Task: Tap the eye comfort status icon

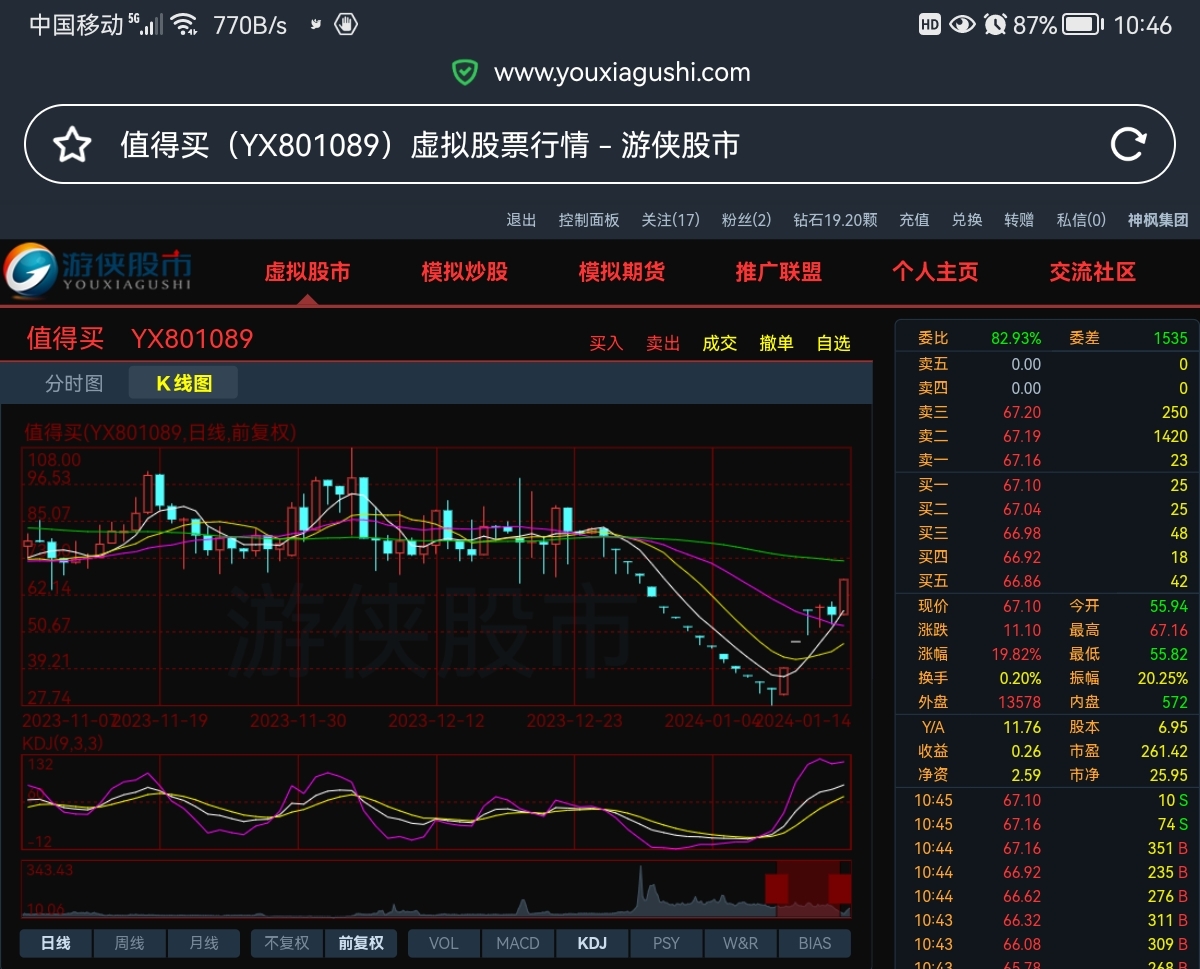Action: tap(962, 25)
